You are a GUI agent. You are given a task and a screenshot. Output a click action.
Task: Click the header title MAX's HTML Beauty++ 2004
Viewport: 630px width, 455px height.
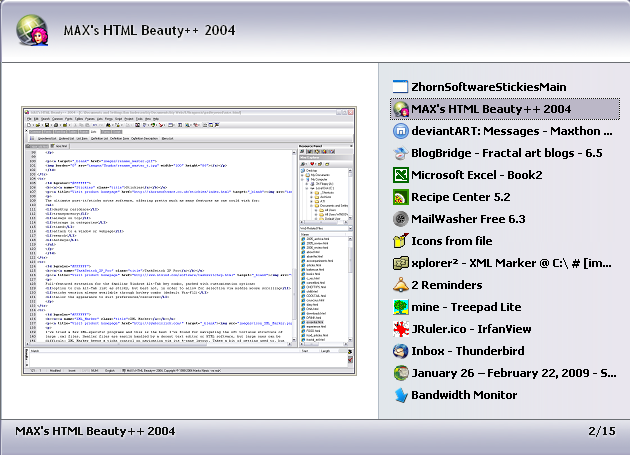click(x=149, y=30)
